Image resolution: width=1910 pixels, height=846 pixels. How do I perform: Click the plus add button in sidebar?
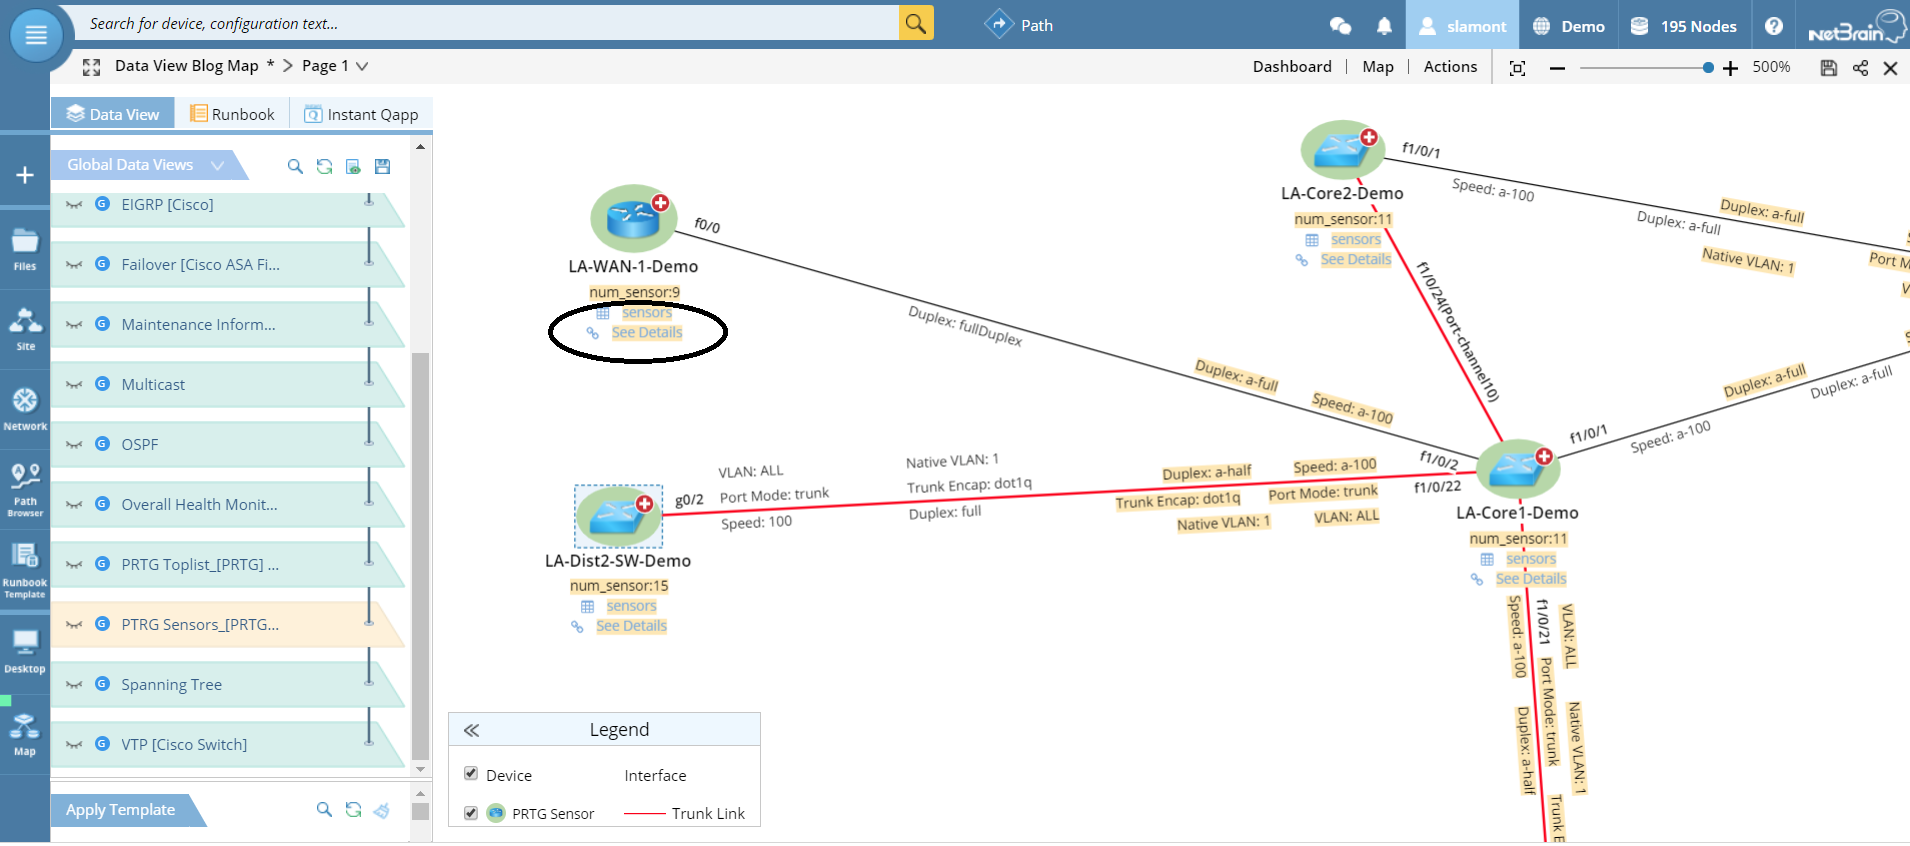[25, 175]
